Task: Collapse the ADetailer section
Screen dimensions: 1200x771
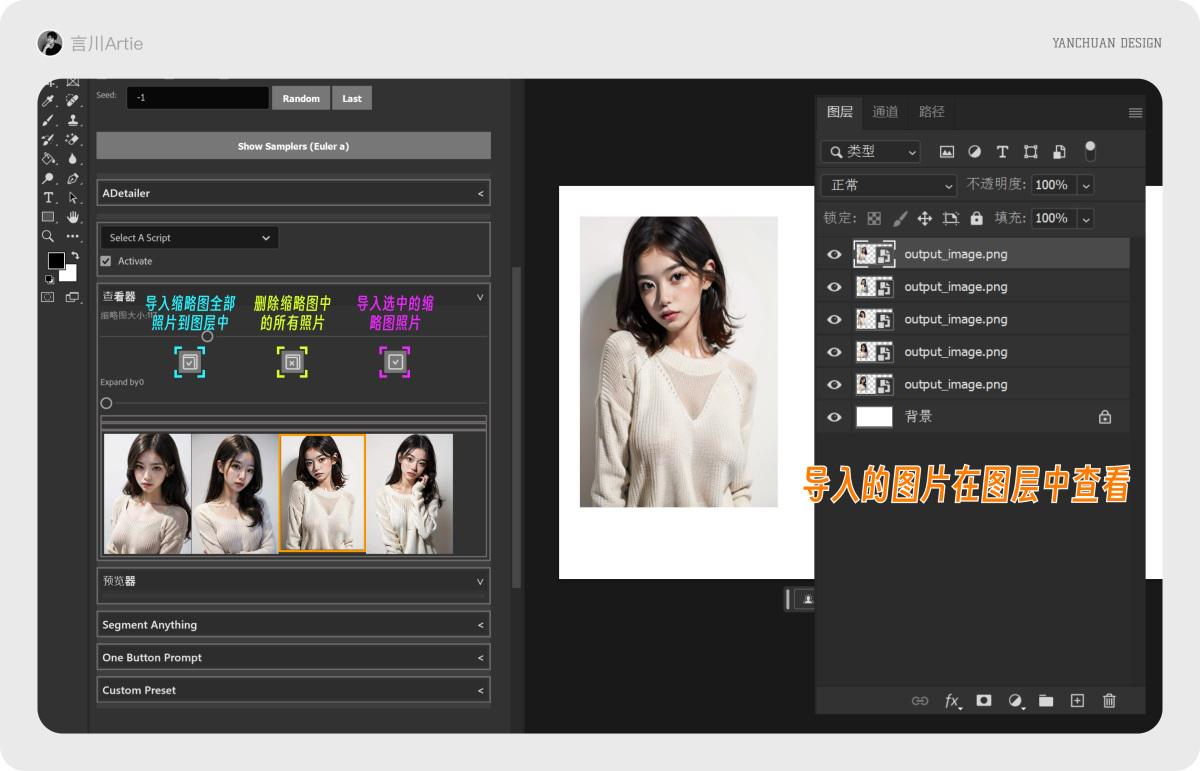Action: 479,192
